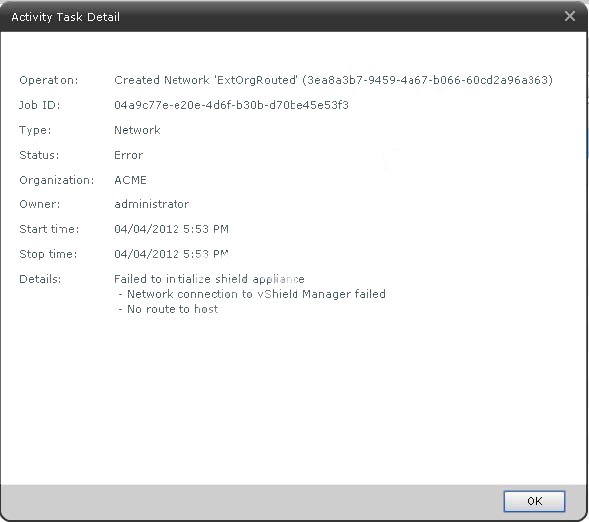Close the Activity Task Detail dialog
The height and width of the screenshot is (522, 589).
click(570, 16)
